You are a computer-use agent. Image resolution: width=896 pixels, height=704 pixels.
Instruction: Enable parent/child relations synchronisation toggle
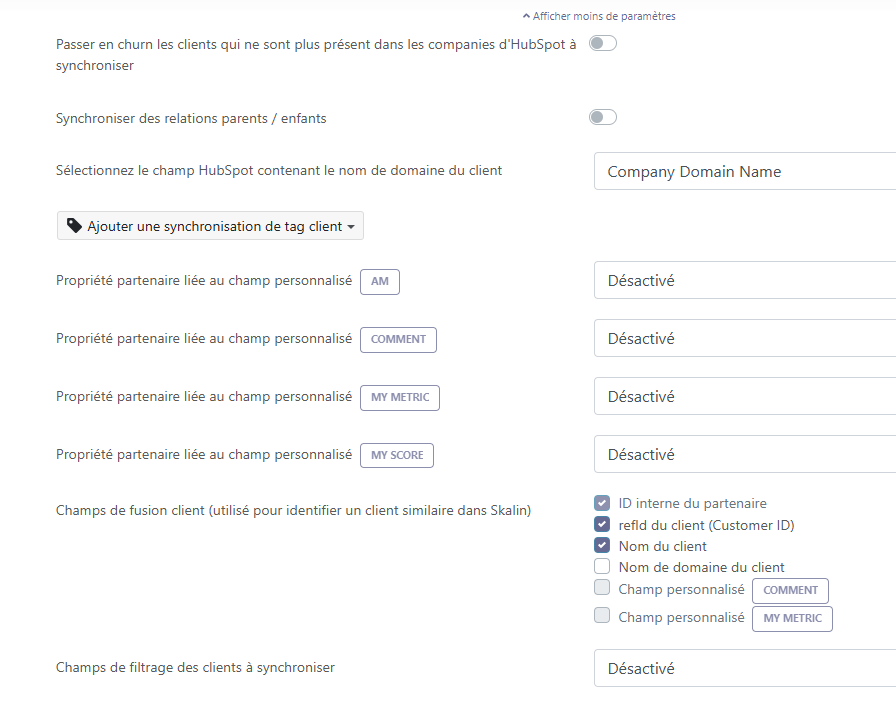tap(603, 117)
